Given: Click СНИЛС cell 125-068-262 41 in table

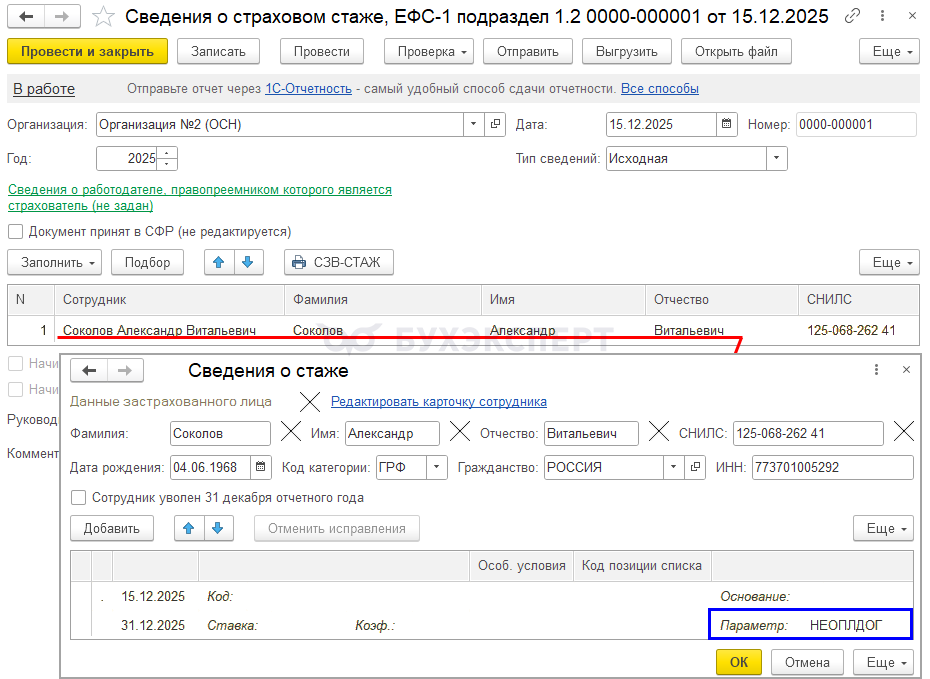Looking at the screenshot, I should click(x=858, y=330).
